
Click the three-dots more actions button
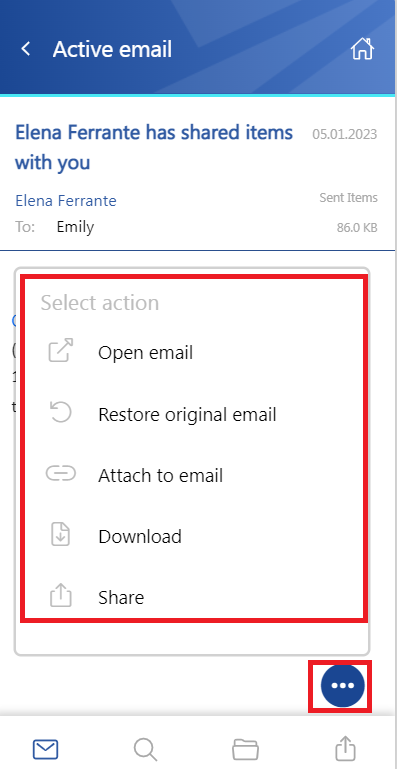pos(342,685)
